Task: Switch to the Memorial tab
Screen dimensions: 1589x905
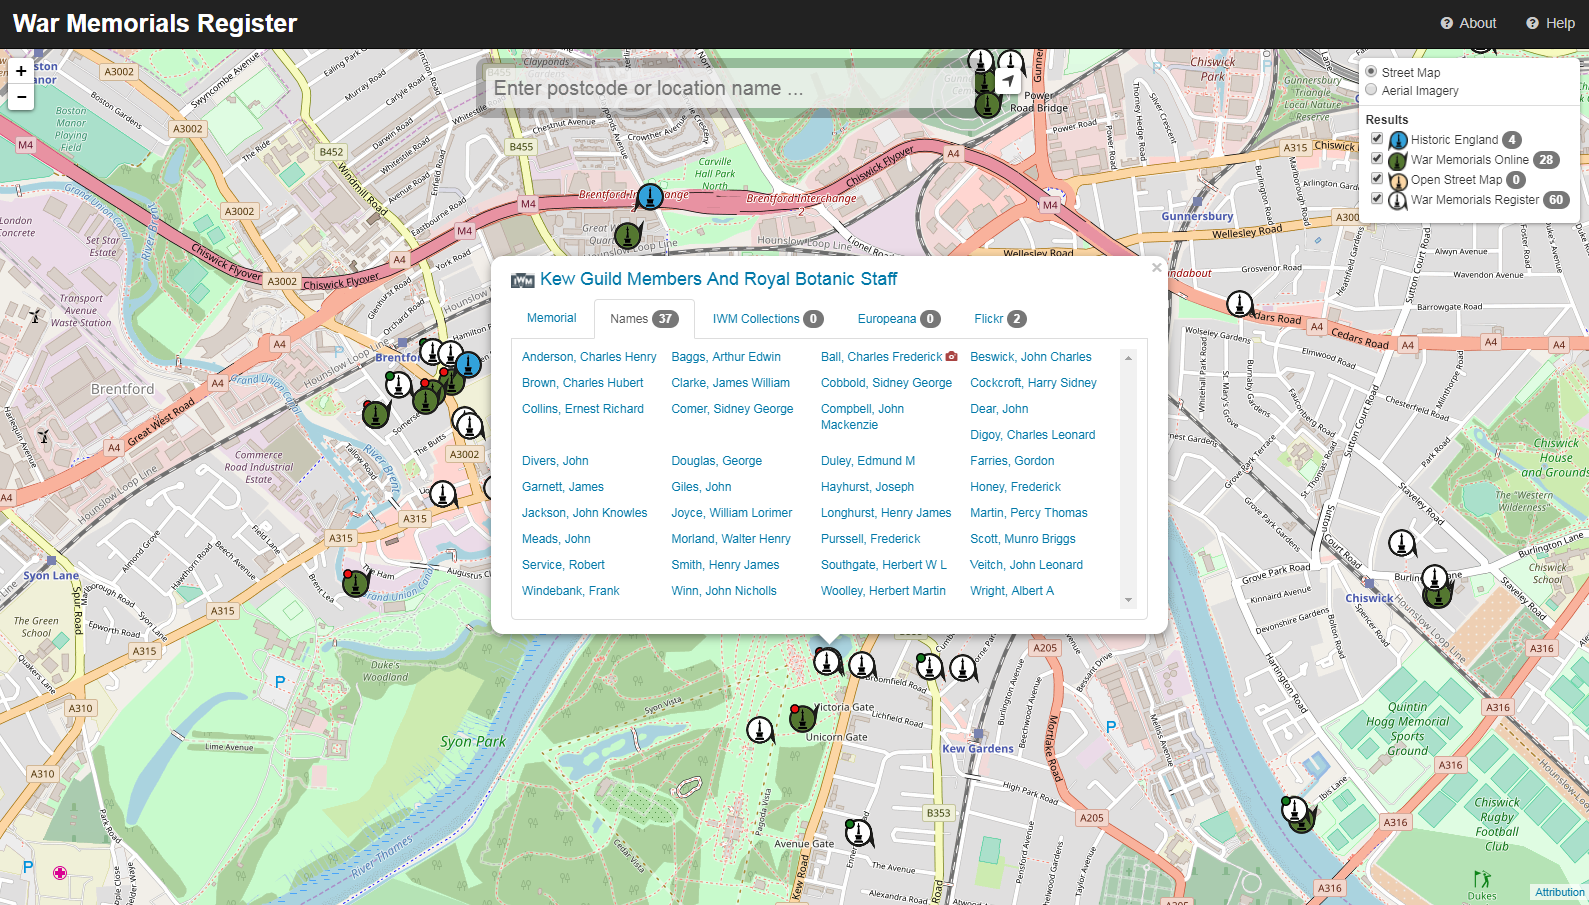Action: [x=552, y=318]
